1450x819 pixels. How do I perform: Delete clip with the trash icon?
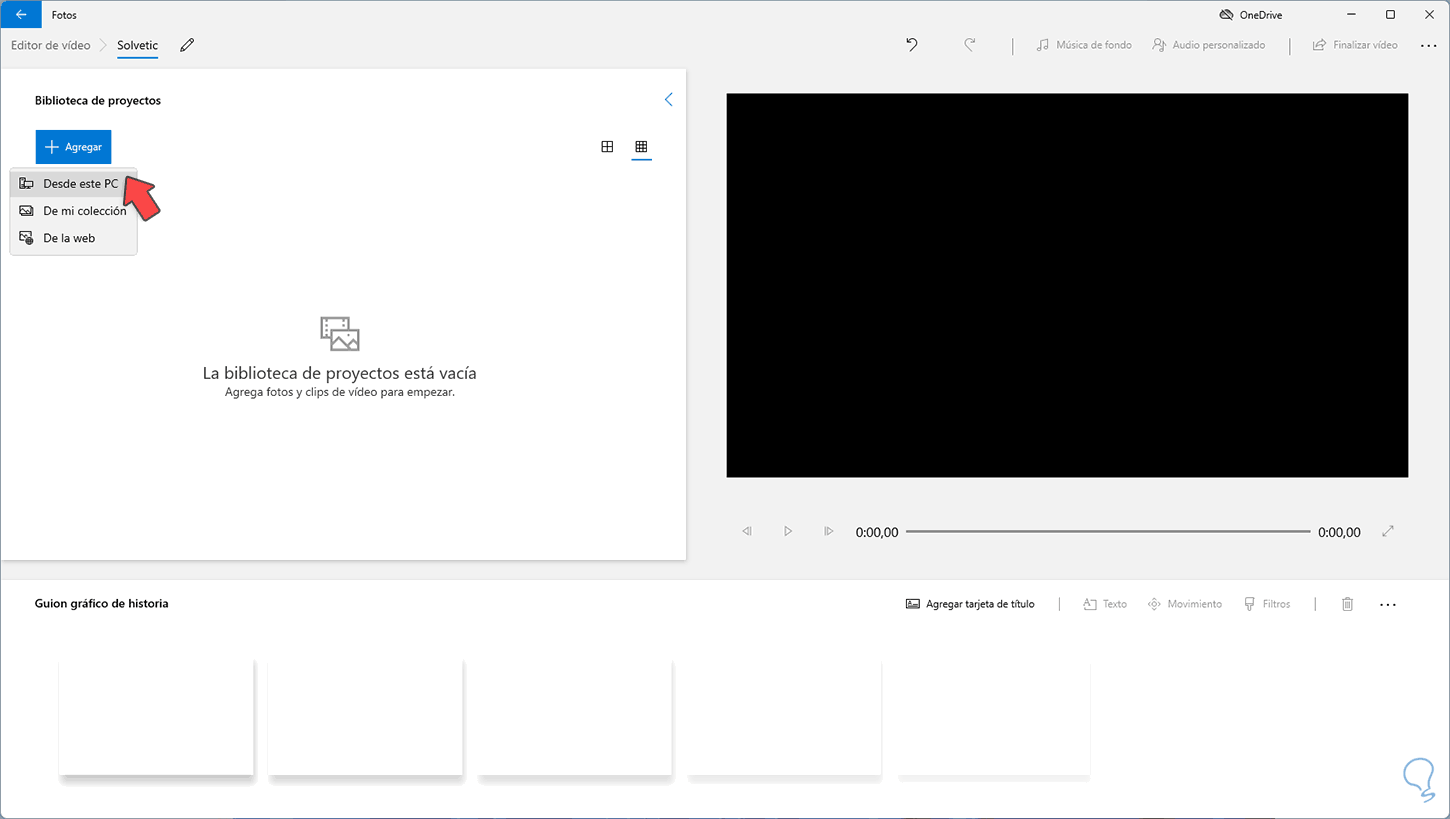[x=1348, y=604]
